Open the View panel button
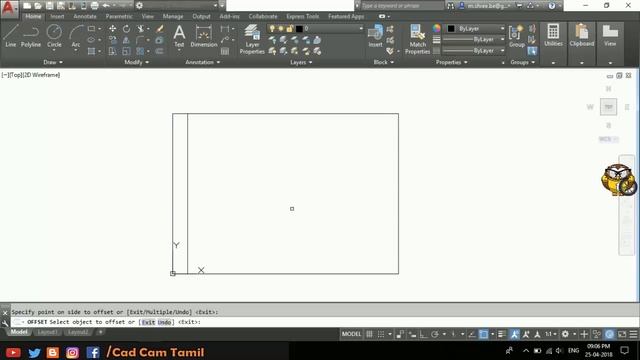 pyautogui.click(x=610, y=35)
